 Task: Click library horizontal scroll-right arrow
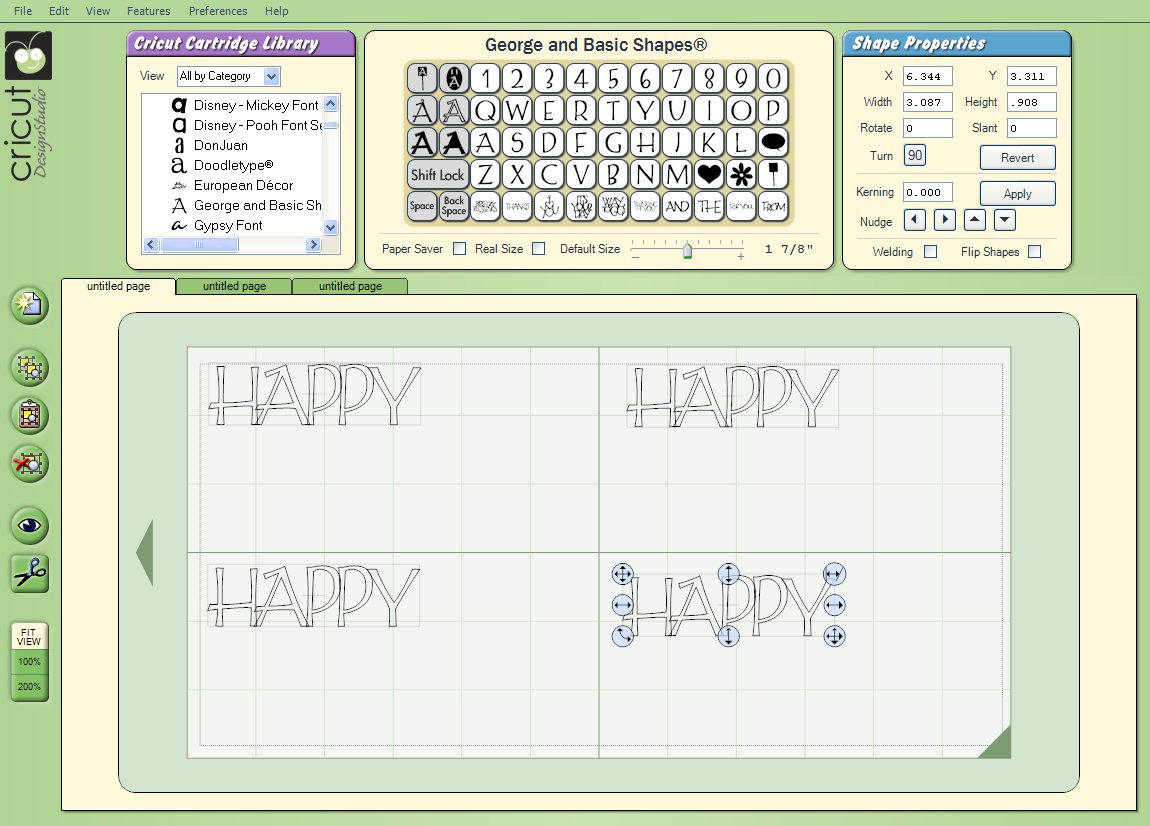[313, 245]
